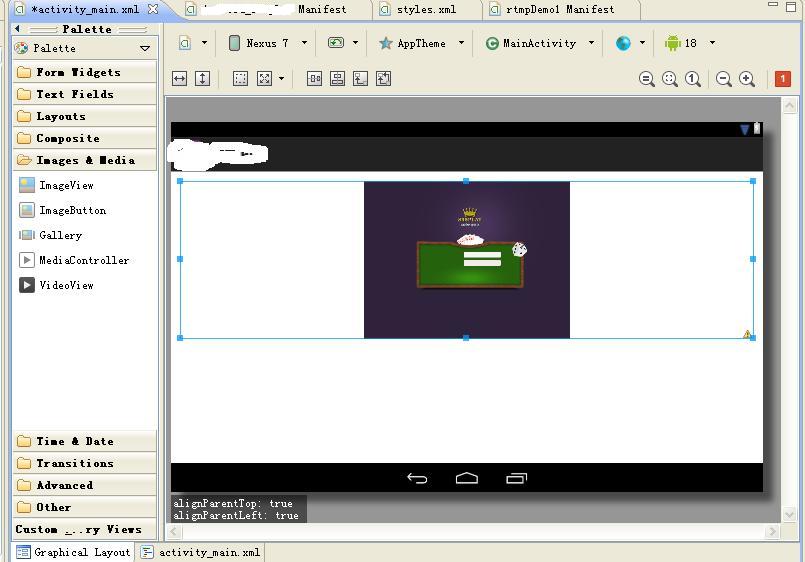805x562 pixels.
Task: Open the Layouts palette category
Action: point(61,116)
